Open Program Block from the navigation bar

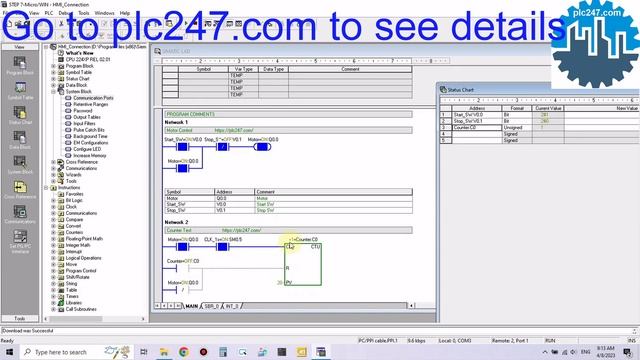tap(20, 65)
